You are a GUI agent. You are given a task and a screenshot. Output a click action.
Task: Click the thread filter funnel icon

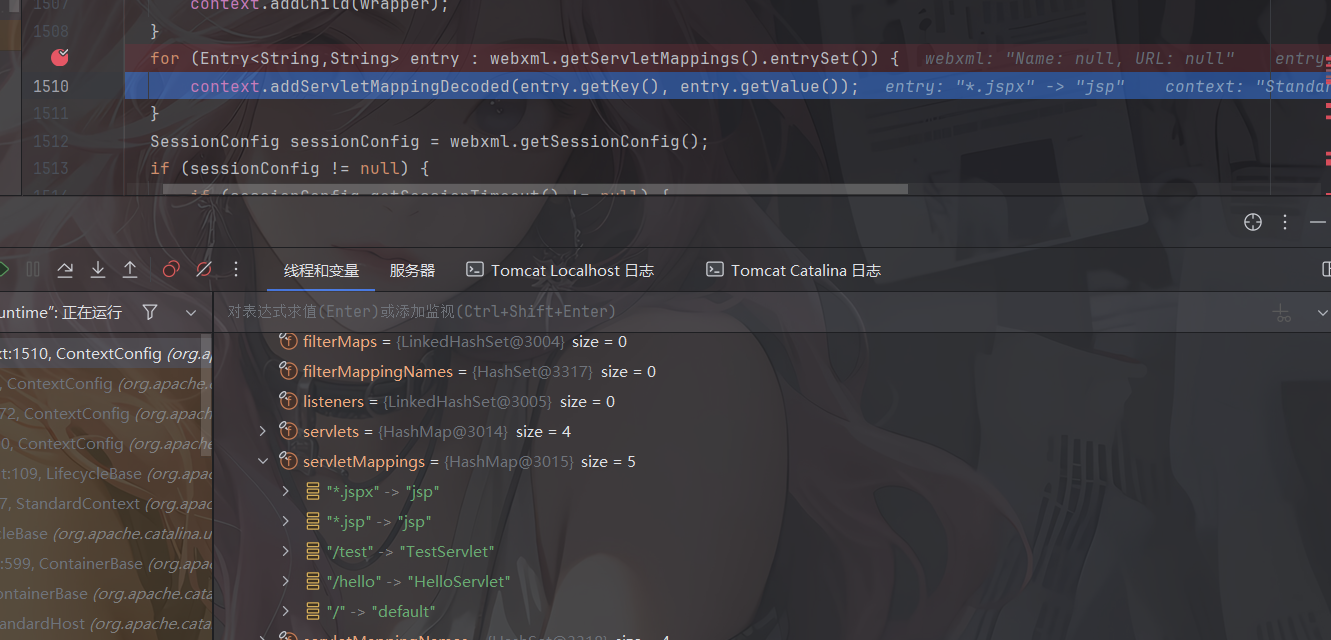(x=150, y=313)
